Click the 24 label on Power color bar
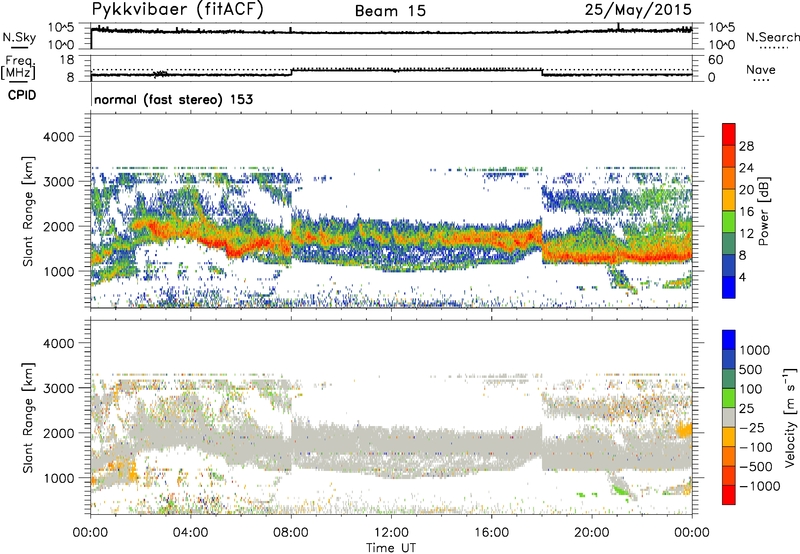Viewport: 800px width, 554px height. 746,168
